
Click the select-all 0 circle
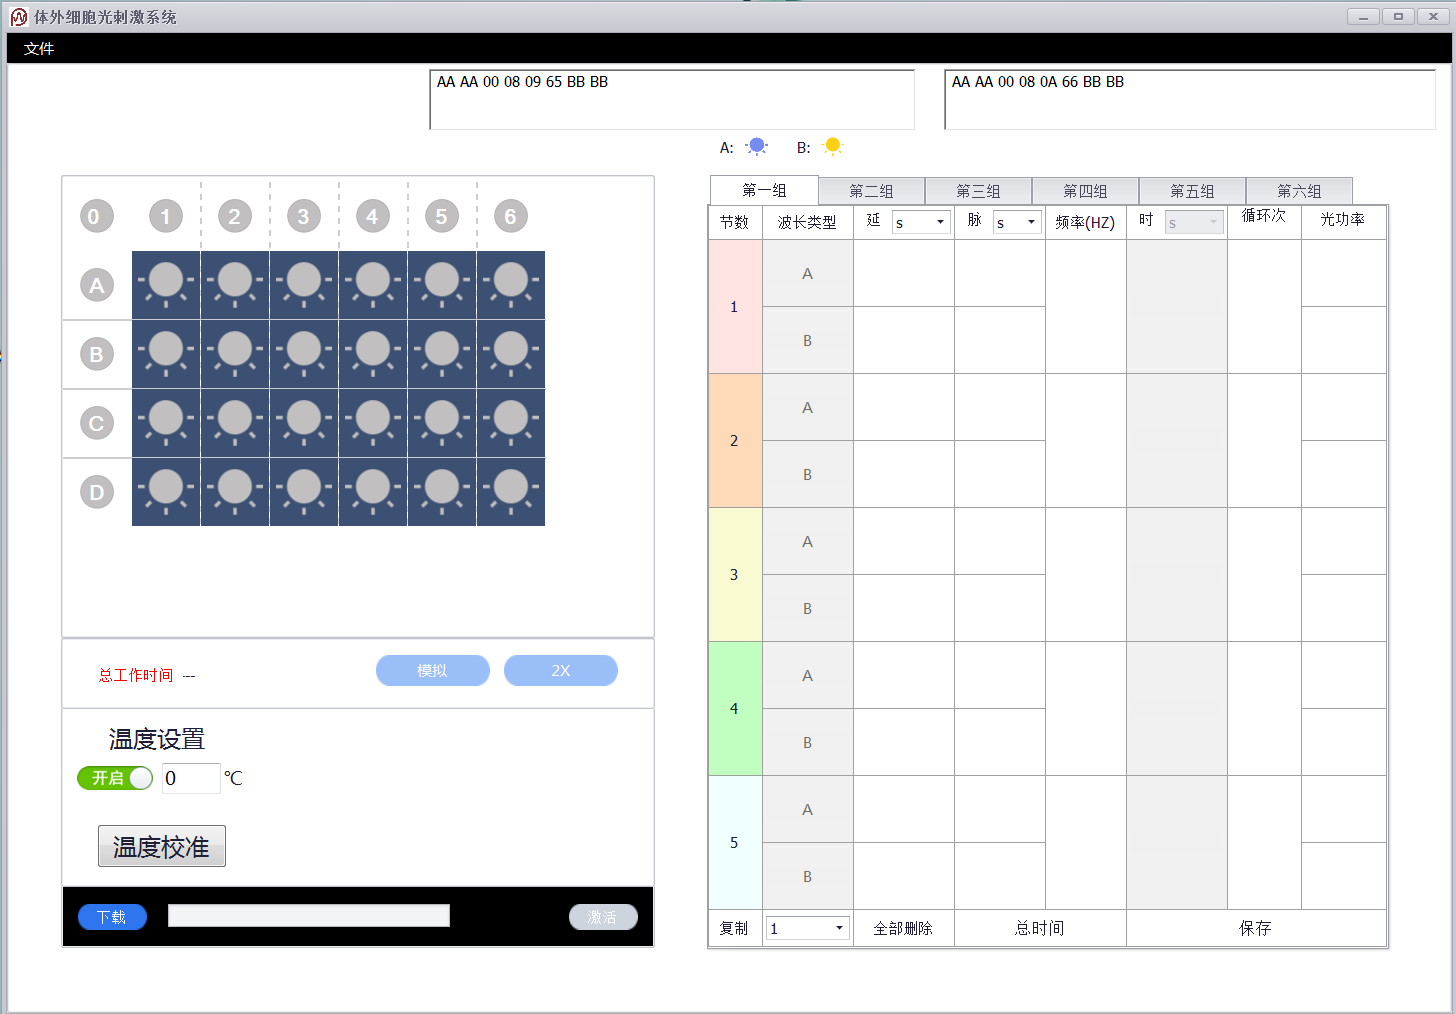pos(97,216)
